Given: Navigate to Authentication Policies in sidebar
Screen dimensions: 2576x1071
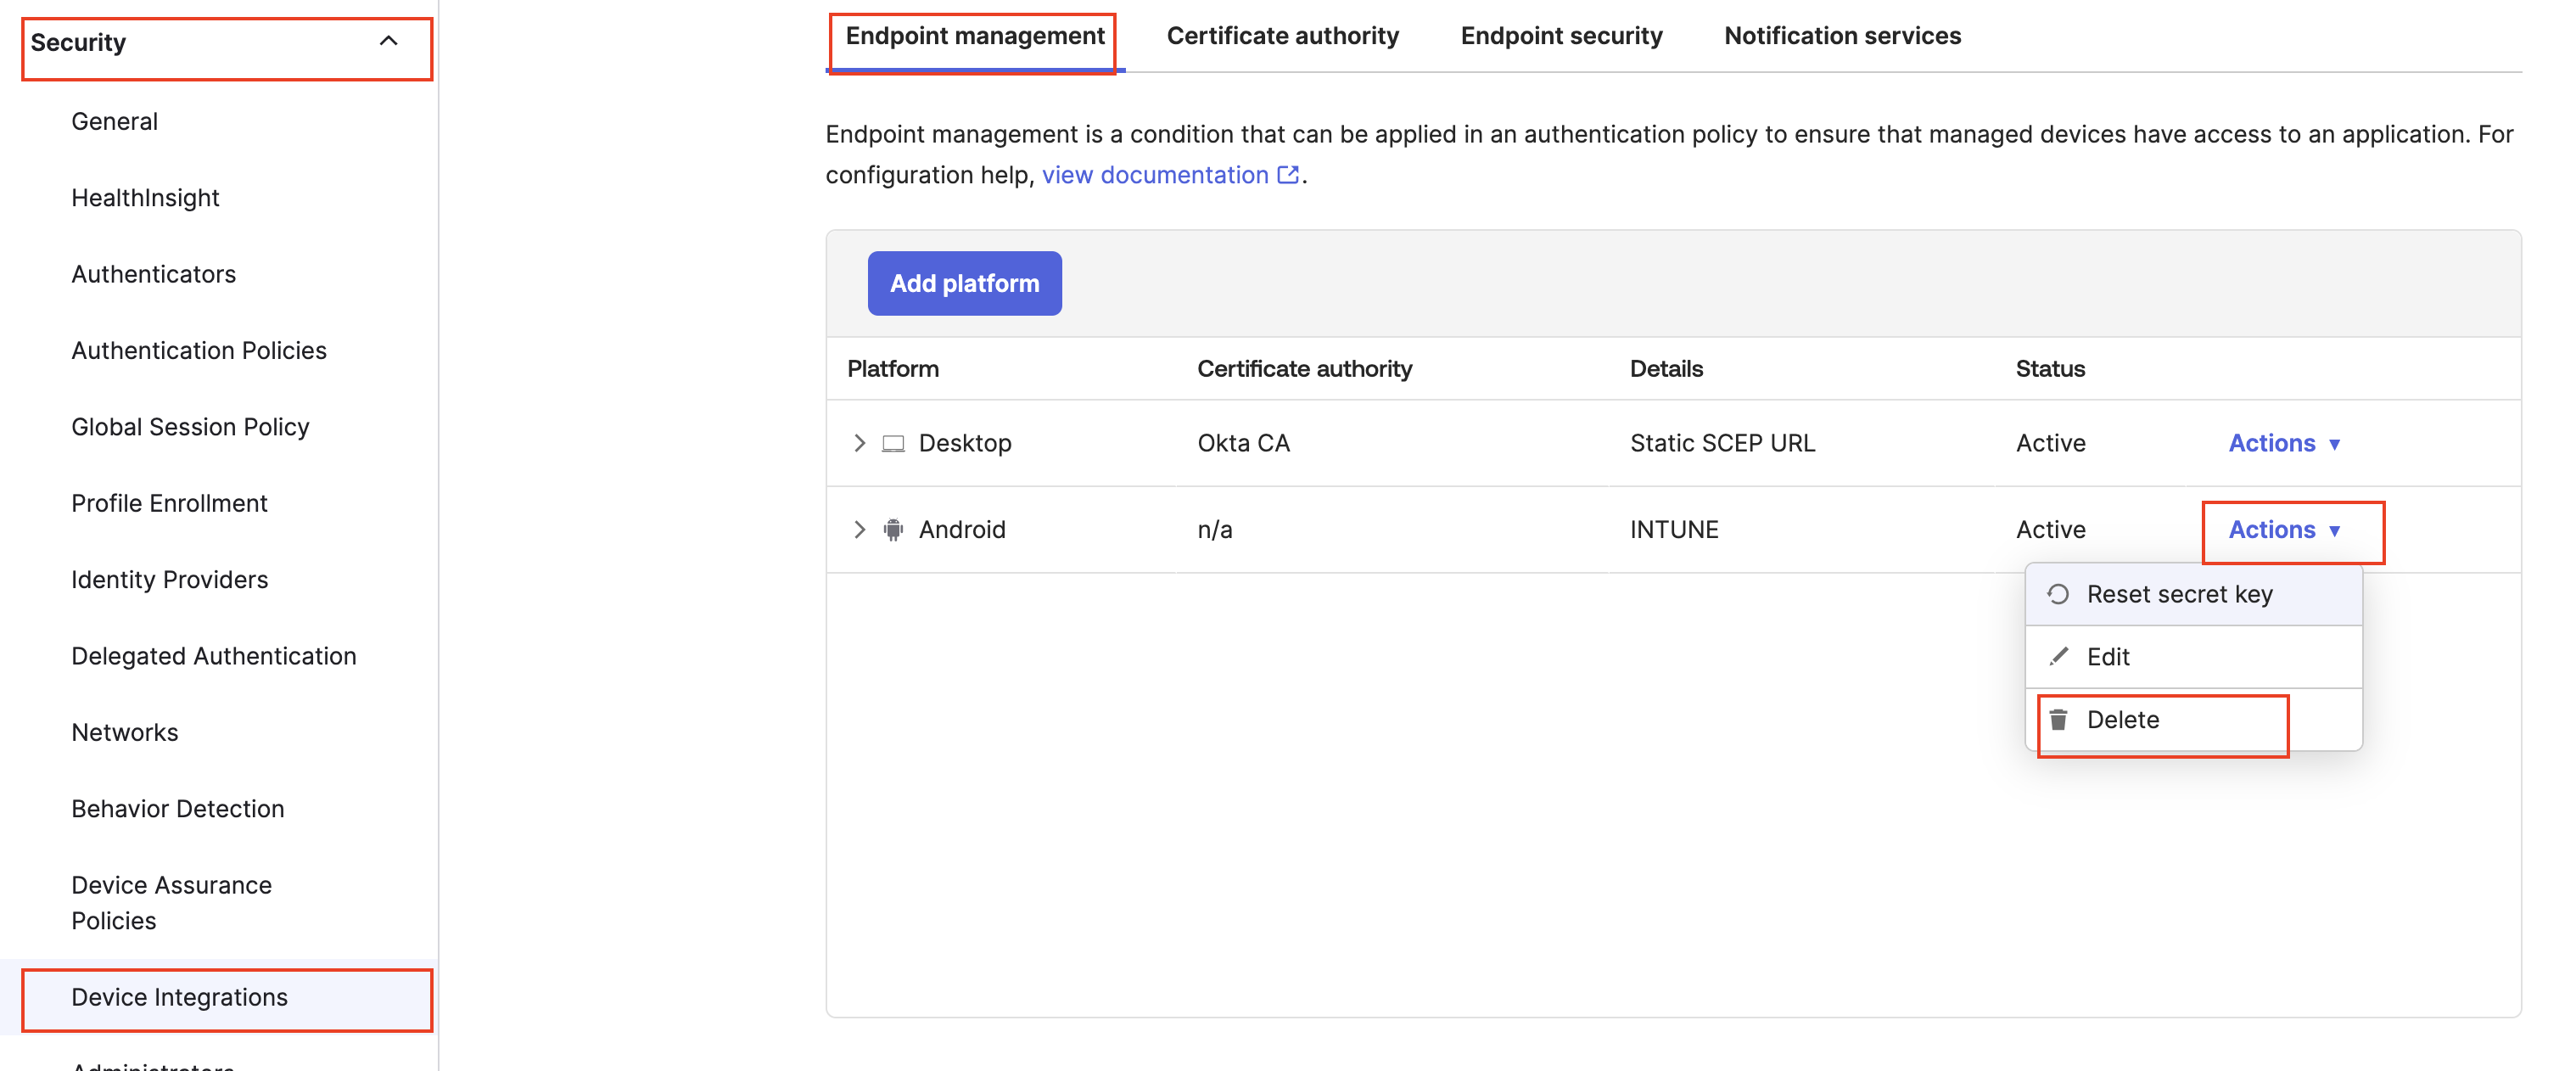Looking at the screenshot, I should coord(199,350).
